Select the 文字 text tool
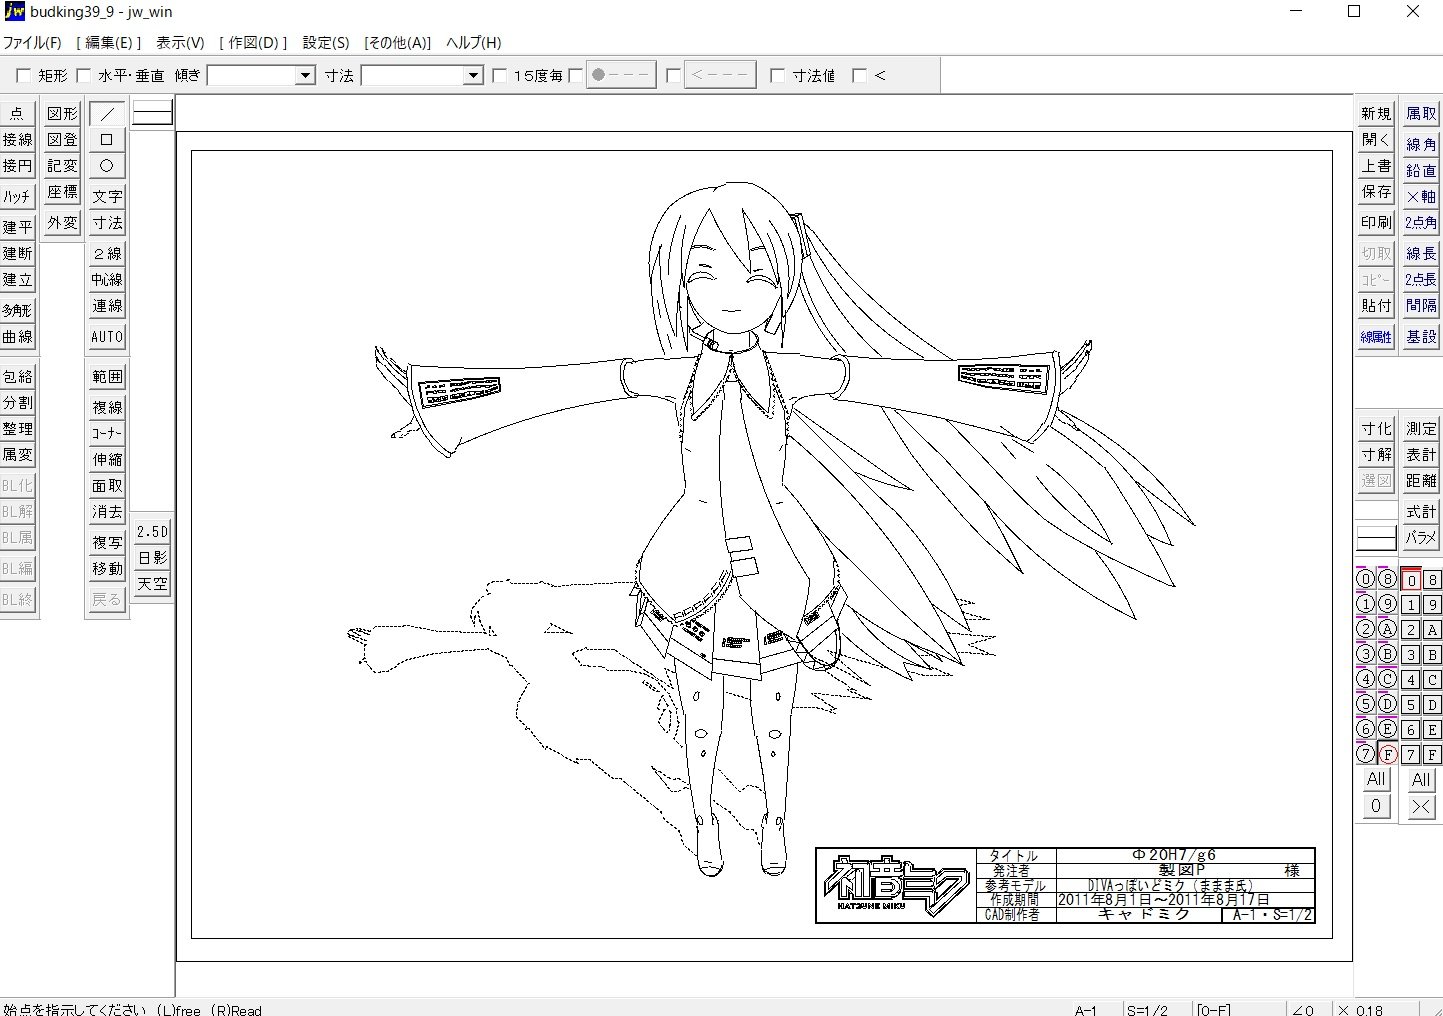 107,196
